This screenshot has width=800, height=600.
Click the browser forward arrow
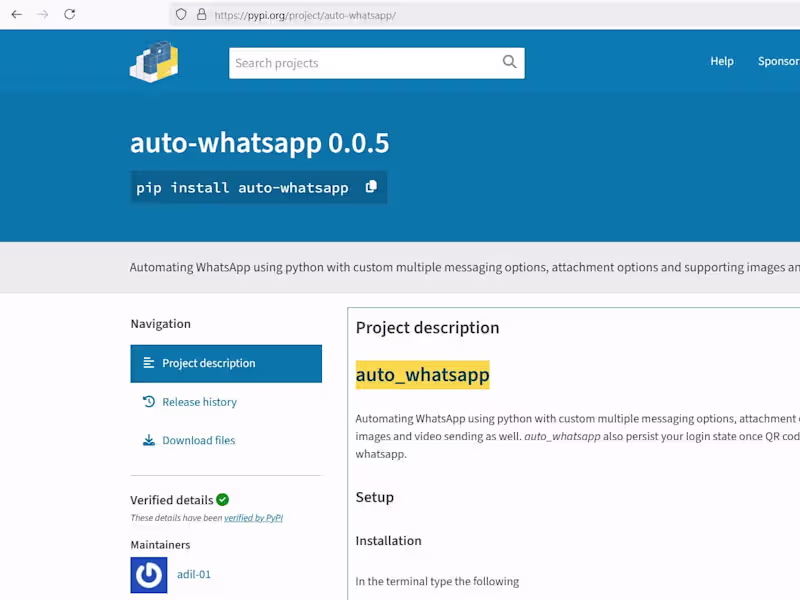click(x=42, y=14)
